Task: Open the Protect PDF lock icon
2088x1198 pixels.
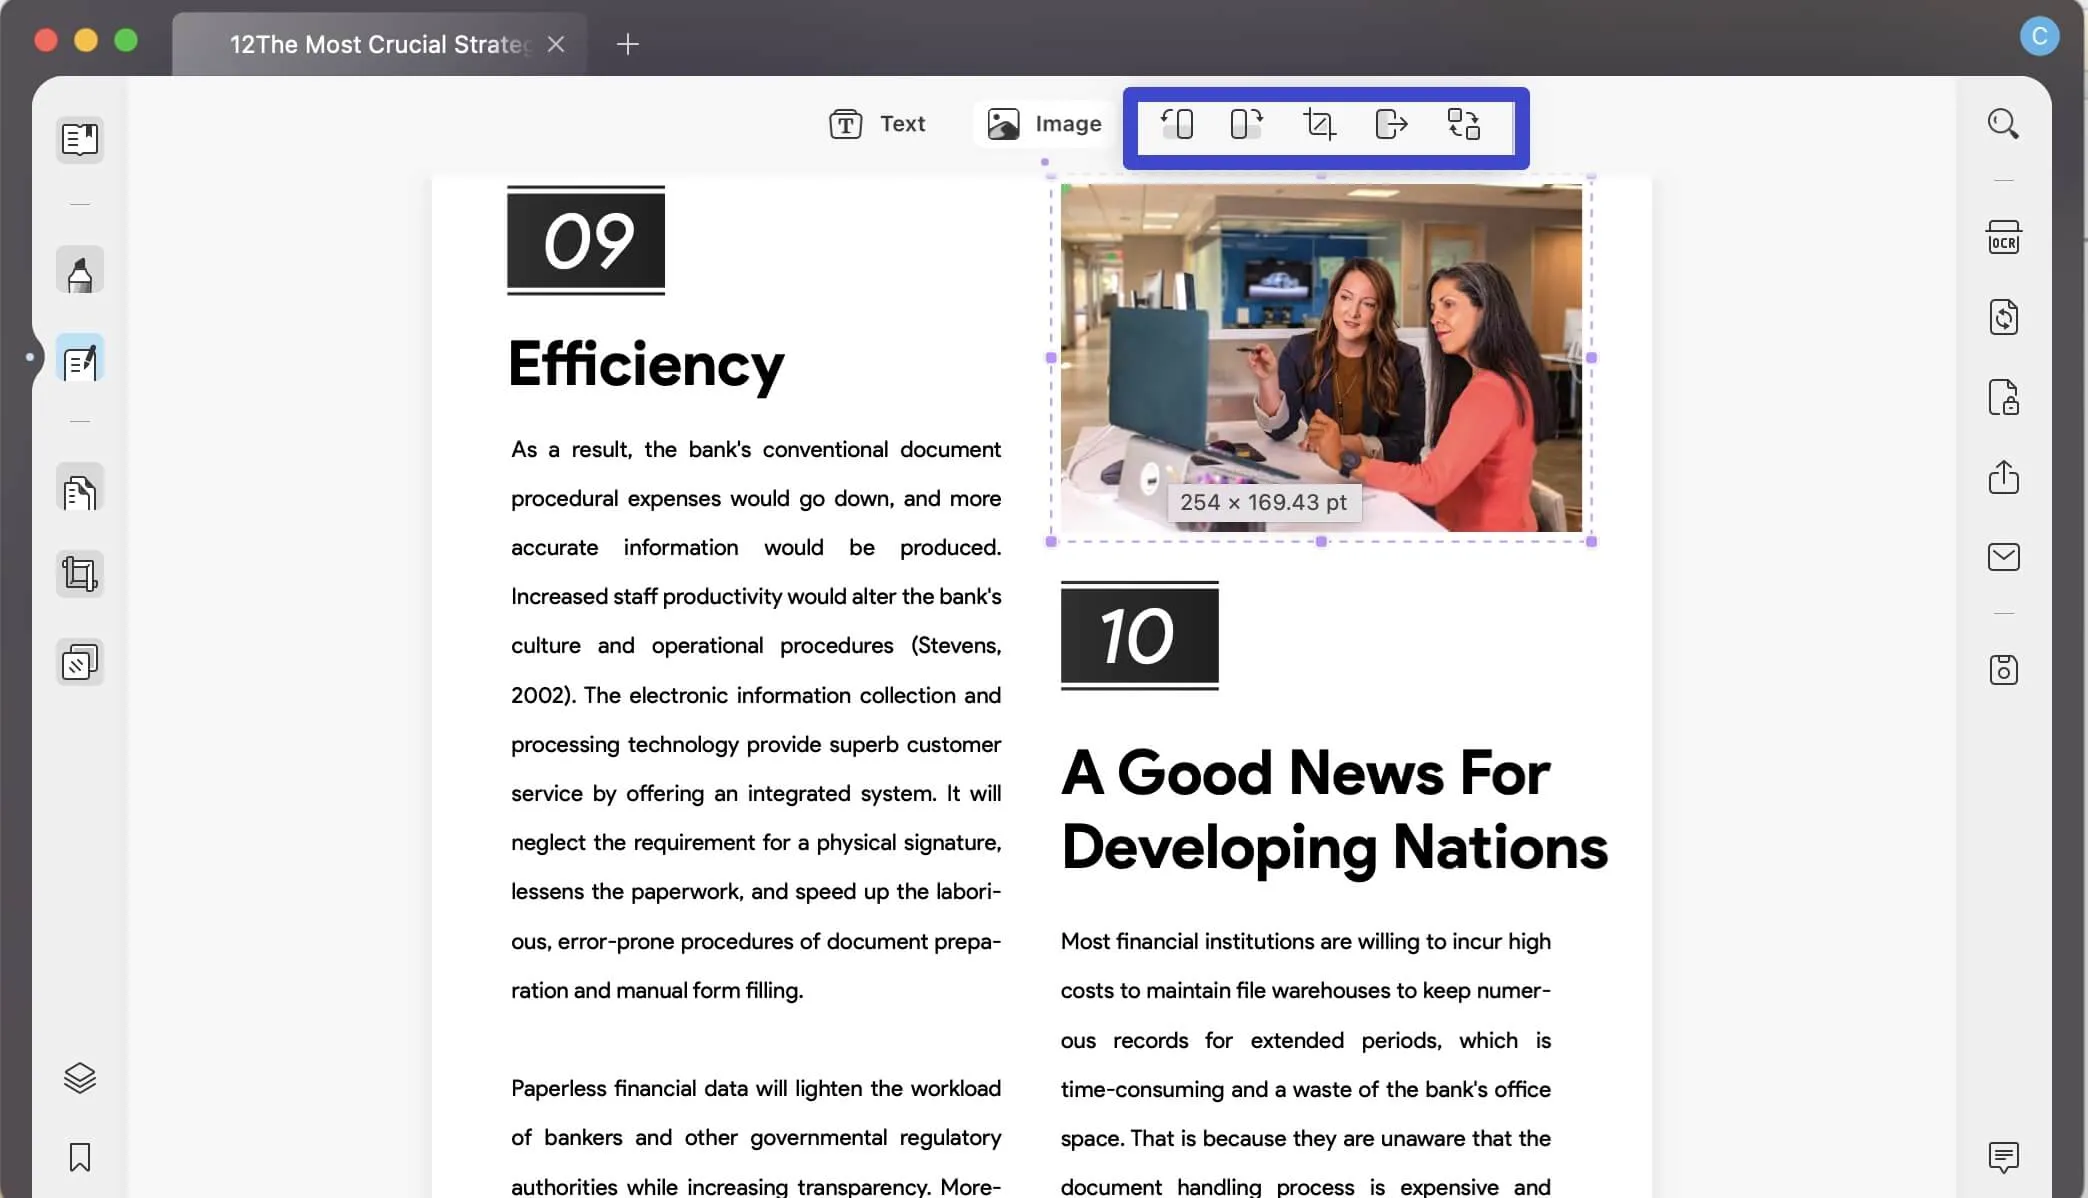Action: pyautogui.click(x=2003, y=397)
